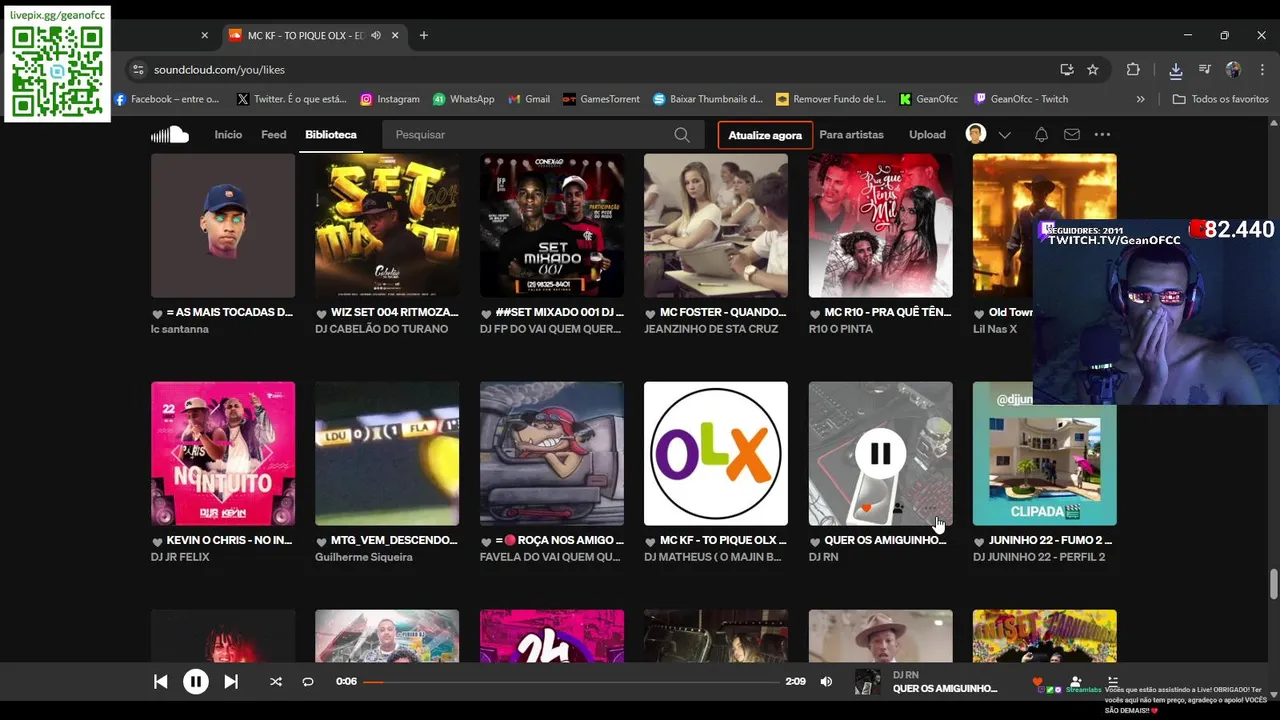Mute the MC KF browser tab audio
This screenshot has width=1280, height=720.
(376, 35)
